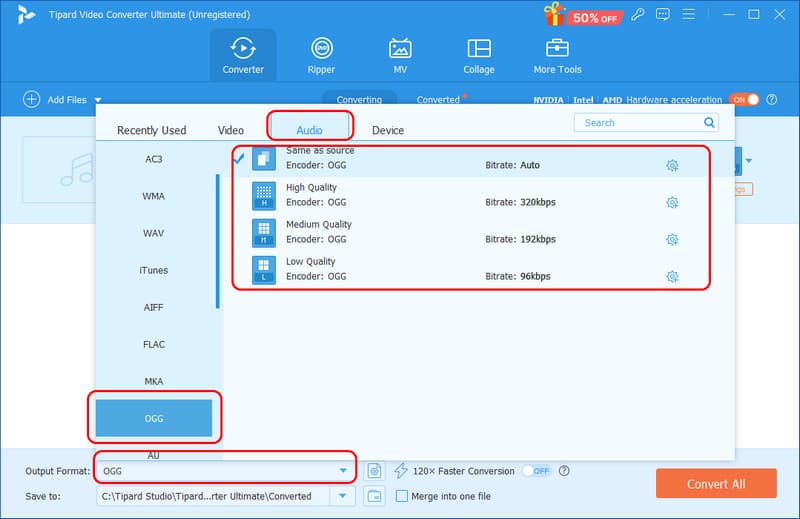Expand the Add Files dropdown arrow
The height and width of the screenshot is (519, 800).
[x=98, y=100]
